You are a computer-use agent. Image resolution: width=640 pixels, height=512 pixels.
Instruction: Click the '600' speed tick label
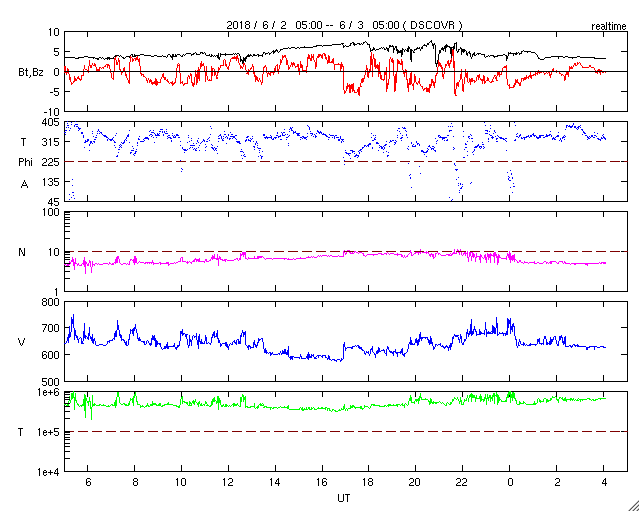(52, 355)
